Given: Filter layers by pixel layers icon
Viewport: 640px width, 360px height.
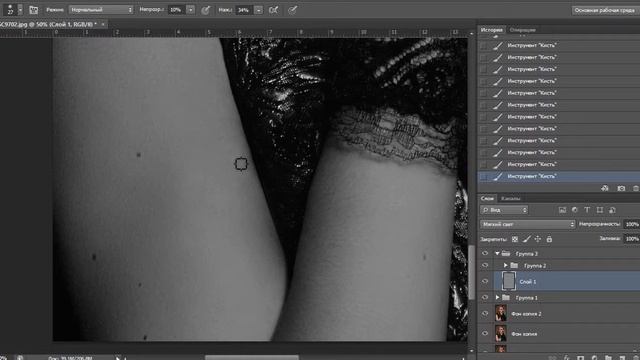Looking at the screenshot, I should (562, 210).
